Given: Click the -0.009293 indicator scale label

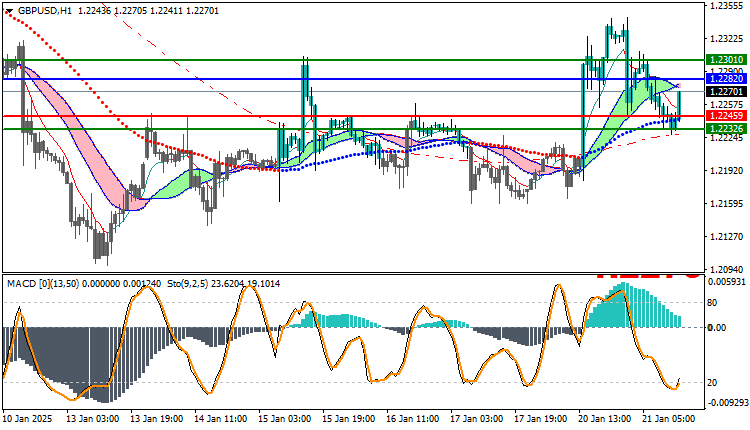Looking at the screenshot, I should [x=727, y=403].
